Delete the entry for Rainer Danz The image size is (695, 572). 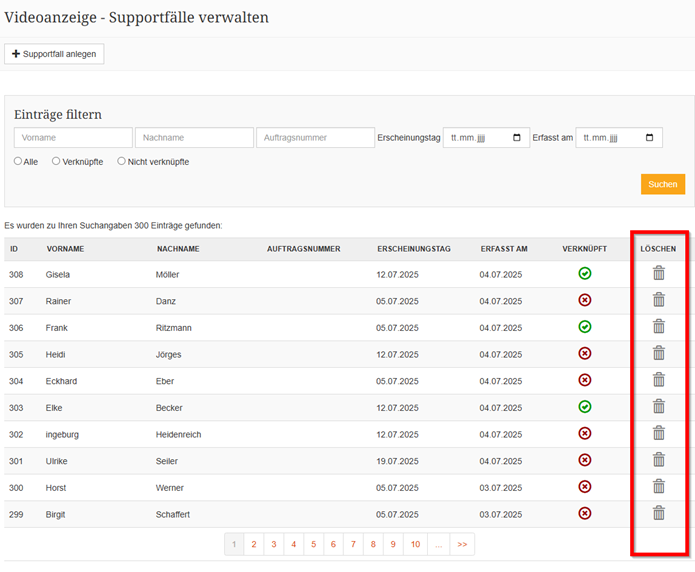(659, 300)
